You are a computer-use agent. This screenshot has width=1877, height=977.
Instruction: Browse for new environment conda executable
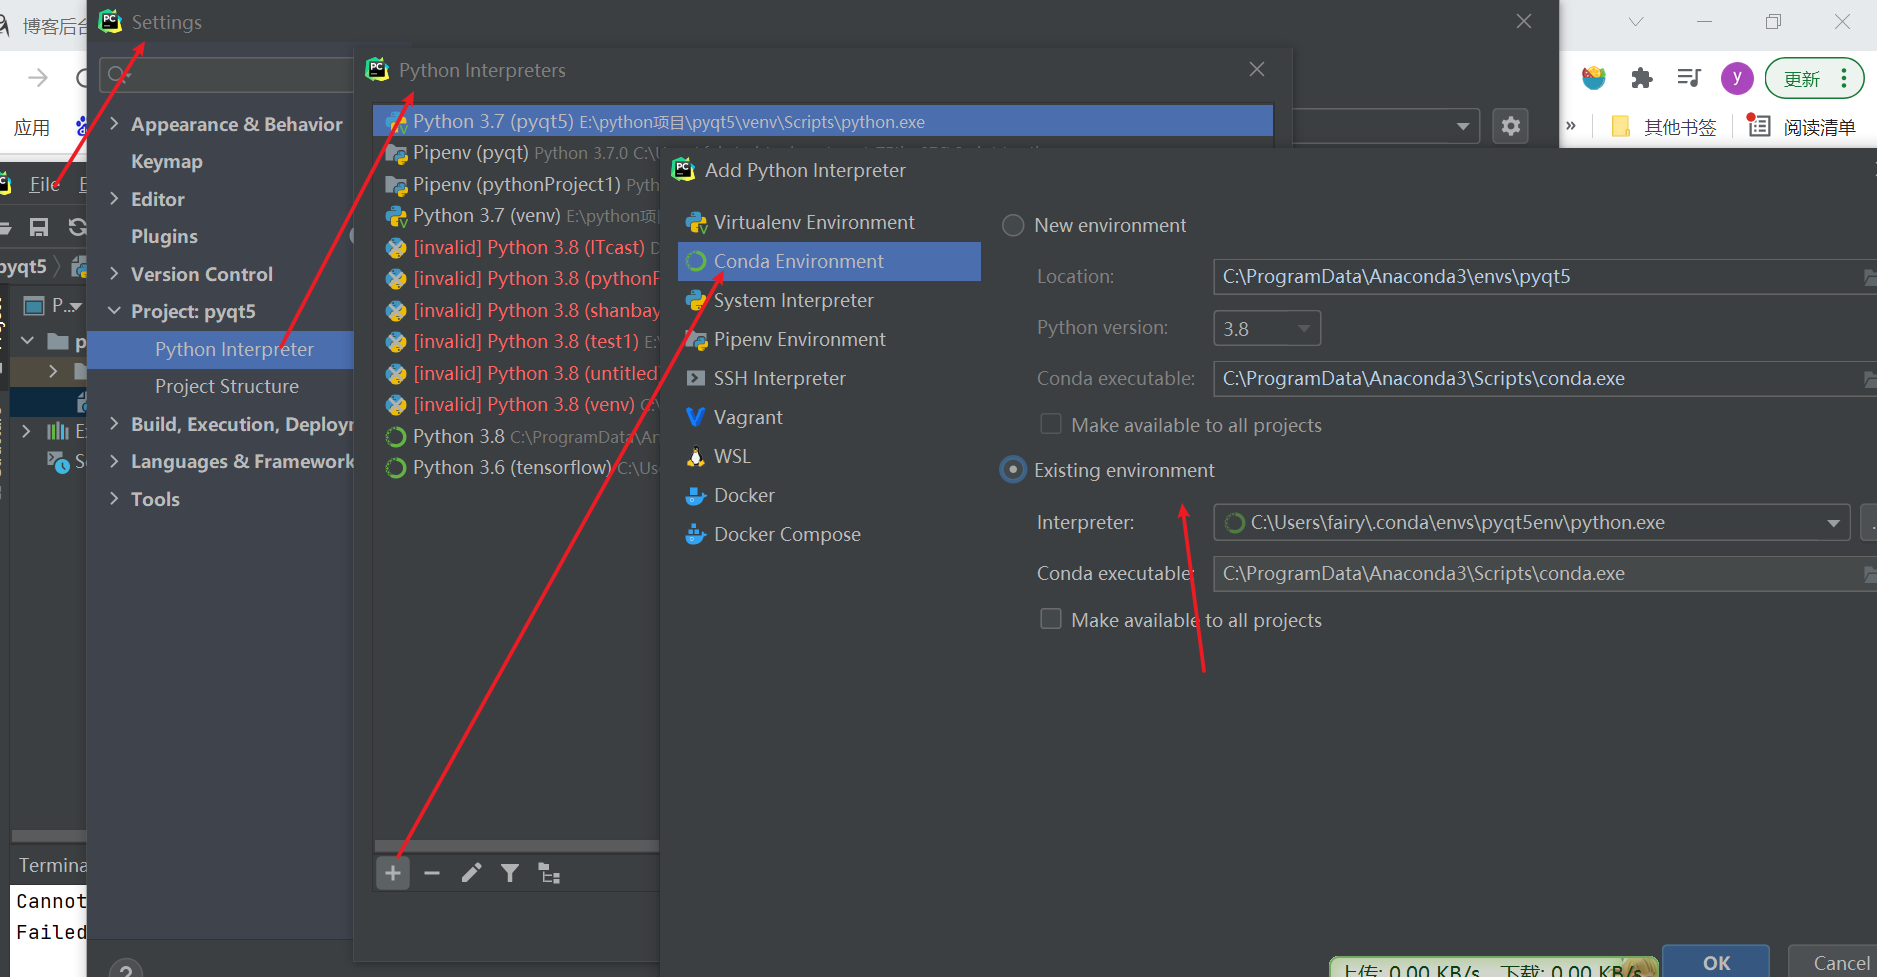tap(1870, 379)
